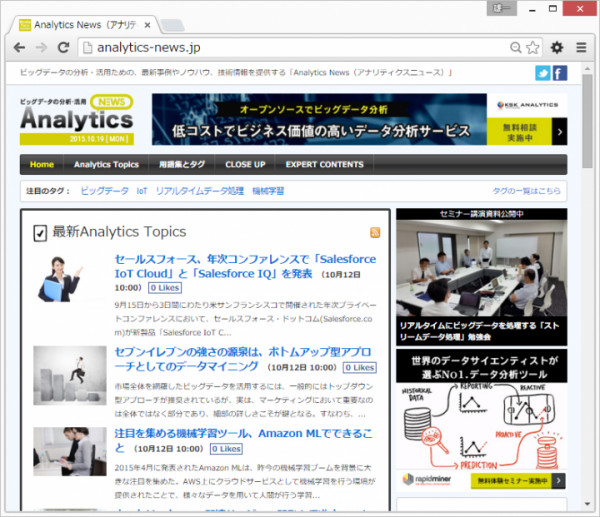Viewport: 600px width, 517px height.
Task: Click the magnifier icon in the address bar
Action: (x=515, y=47)
